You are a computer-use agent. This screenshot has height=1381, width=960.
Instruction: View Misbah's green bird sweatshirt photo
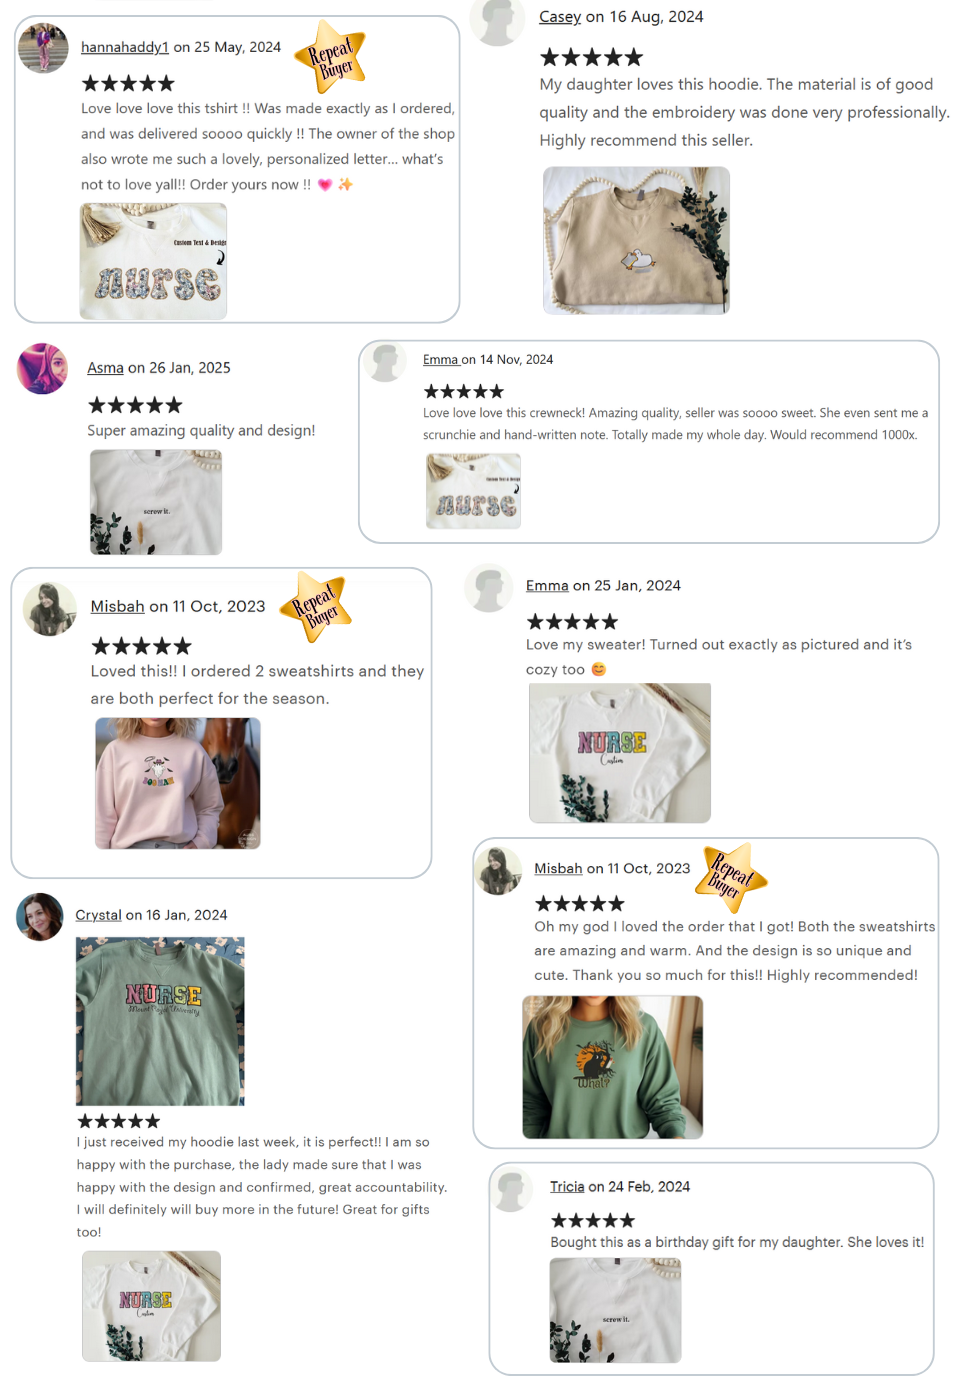[613, 1067]
